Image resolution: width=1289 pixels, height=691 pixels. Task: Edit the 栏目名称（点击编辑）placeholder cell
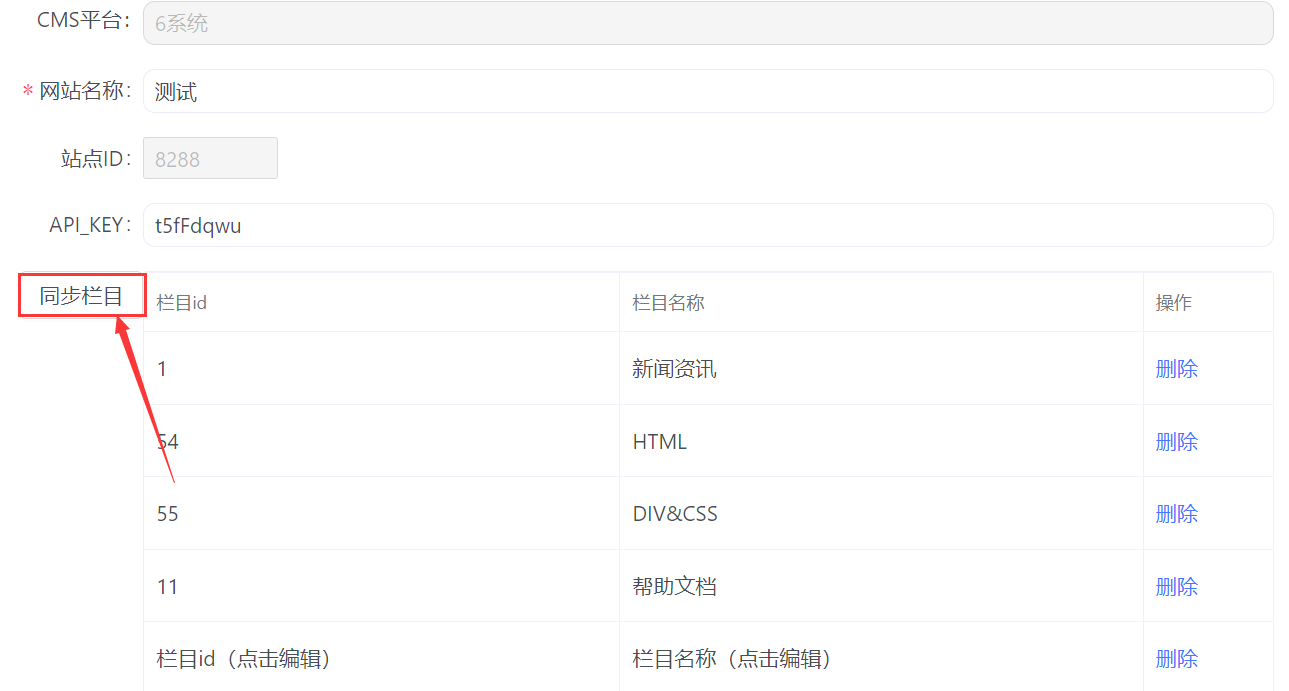(x=732, y=659)
